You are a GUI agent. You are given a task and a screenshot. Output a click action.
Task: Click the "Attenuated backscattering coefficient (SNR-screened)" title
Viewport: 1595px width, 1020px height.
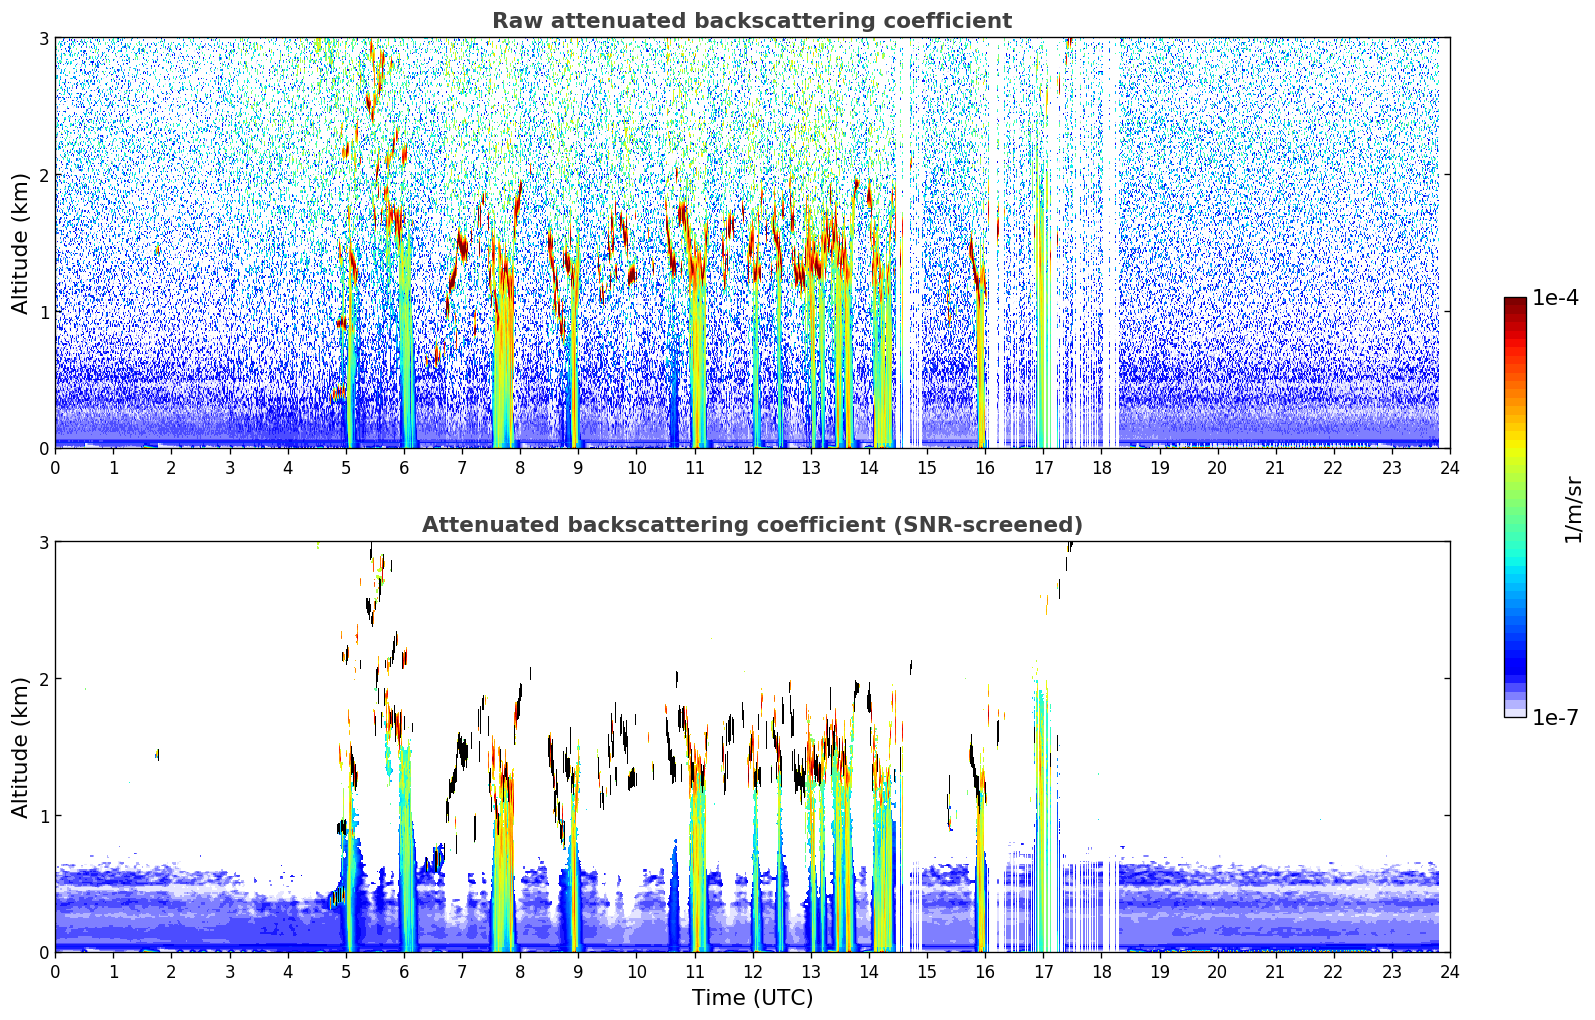coord(751,525)
